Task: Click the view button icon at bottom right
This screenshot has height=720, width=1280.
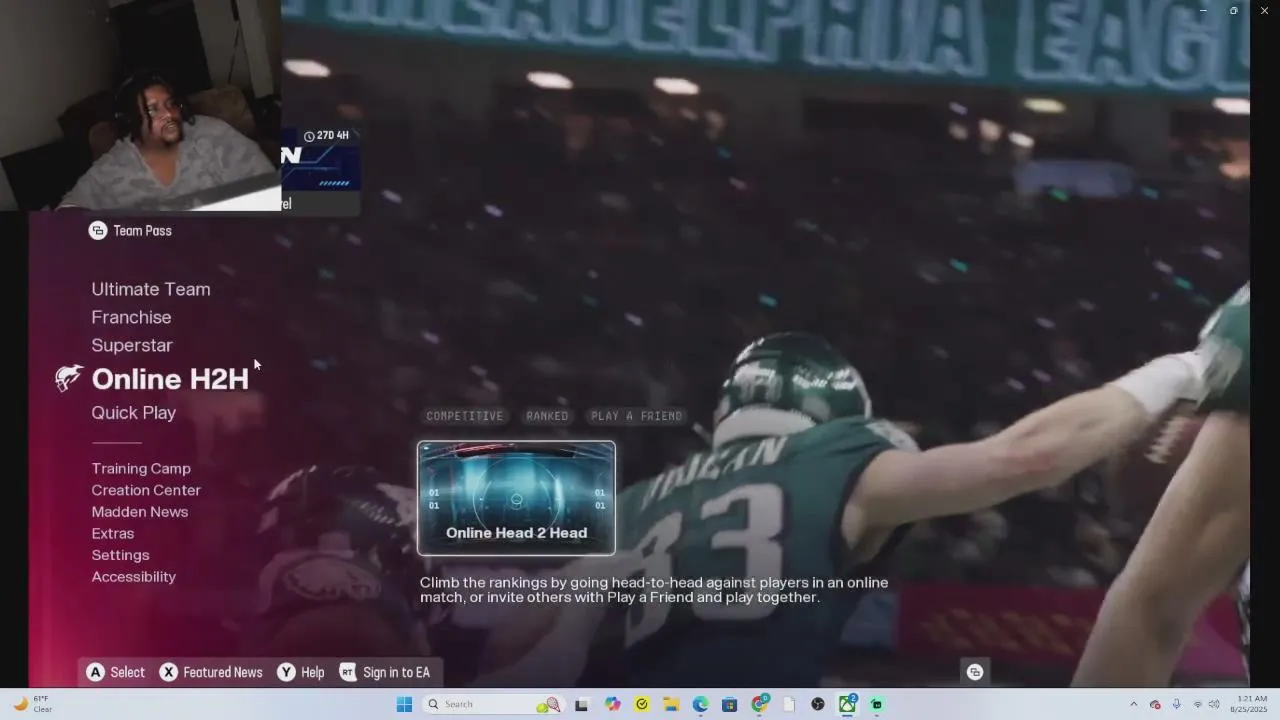Action: pyautogui.click(x=975, y=672)
